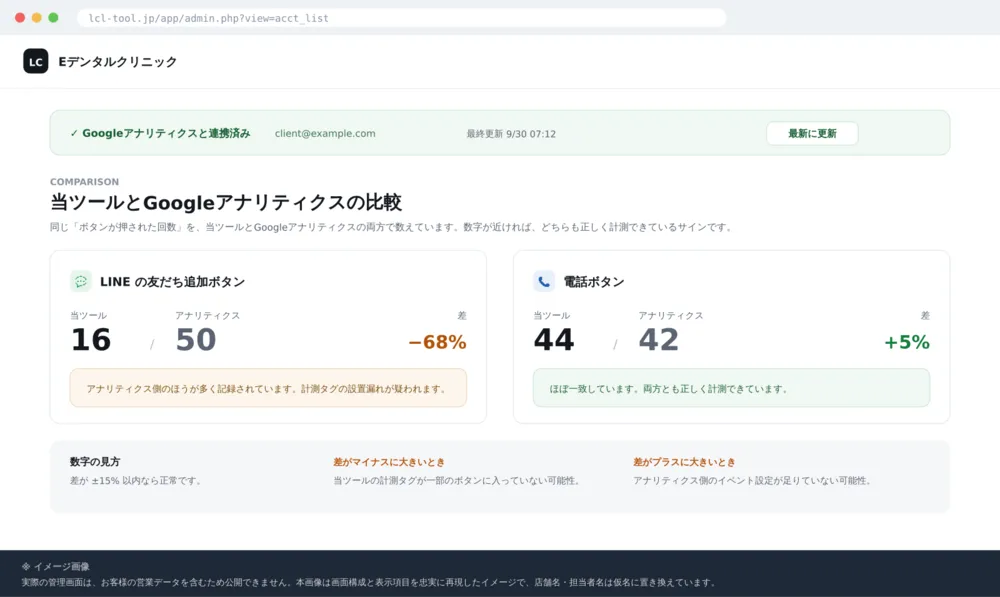The height and width of the screenshot is (597, 1000).
Task: Click the 数字の見方 heading
Action: point(95,462)
